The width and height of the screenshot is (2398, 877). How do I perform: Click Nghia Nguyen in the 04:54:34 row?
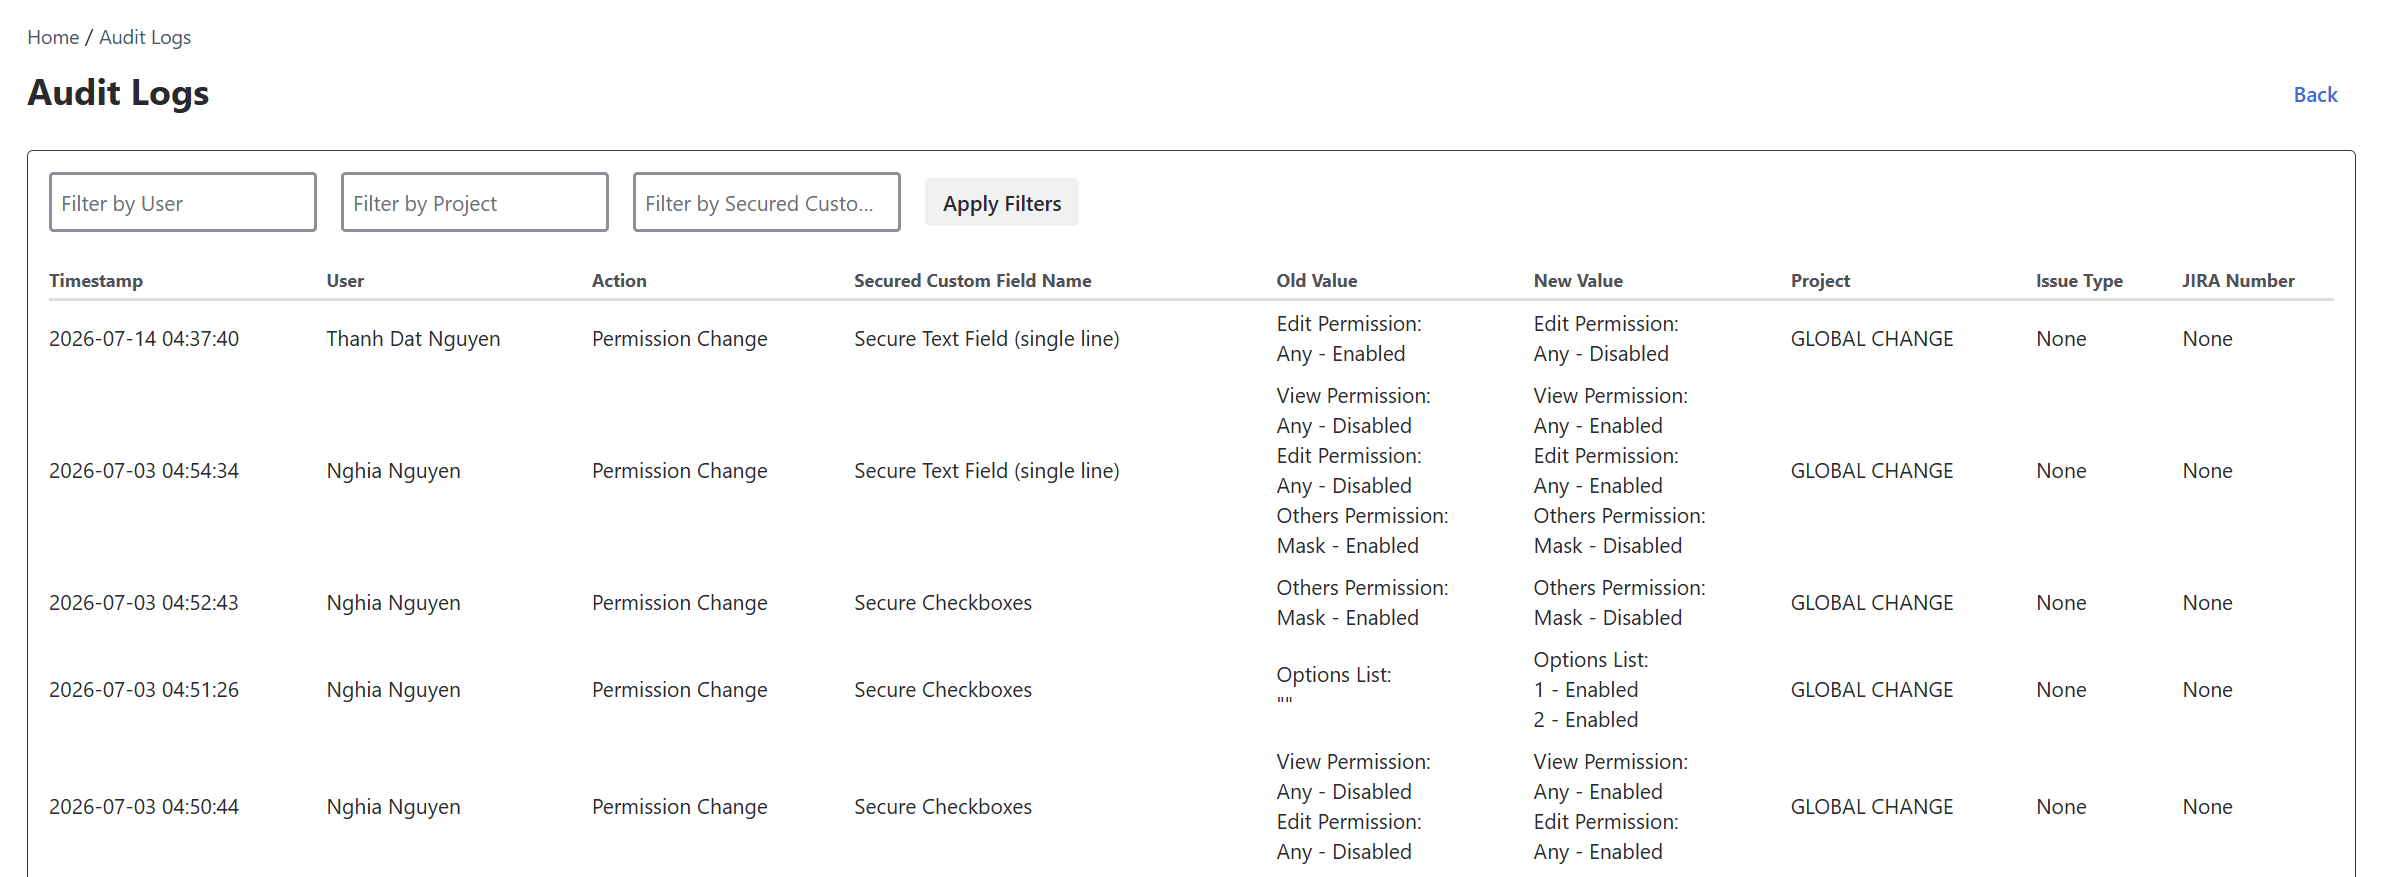tap(393, 471)
